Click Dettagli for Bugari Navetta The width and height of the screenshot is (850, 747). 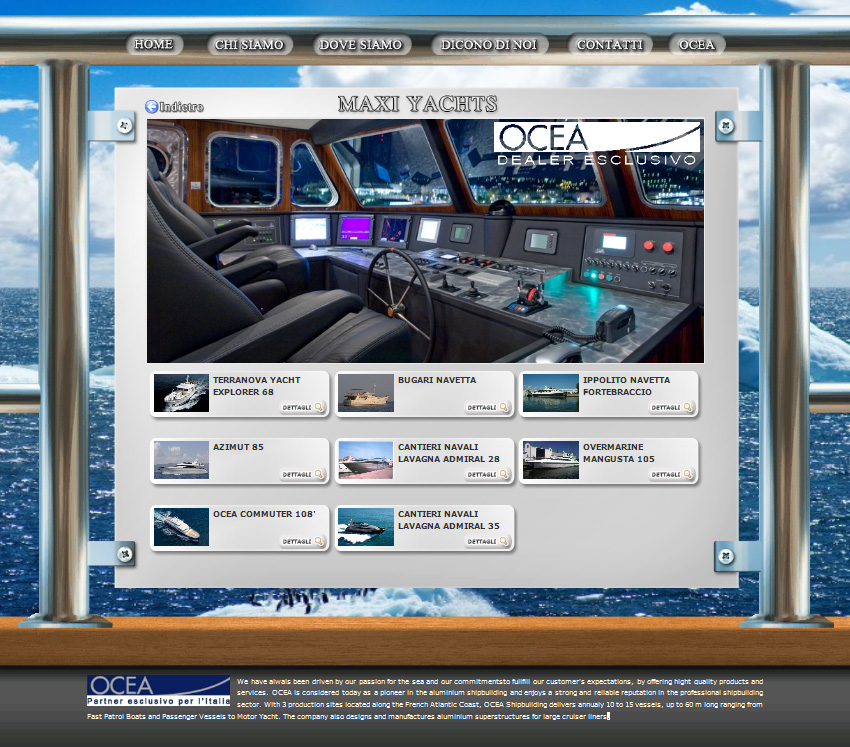[x=488, y=407]
